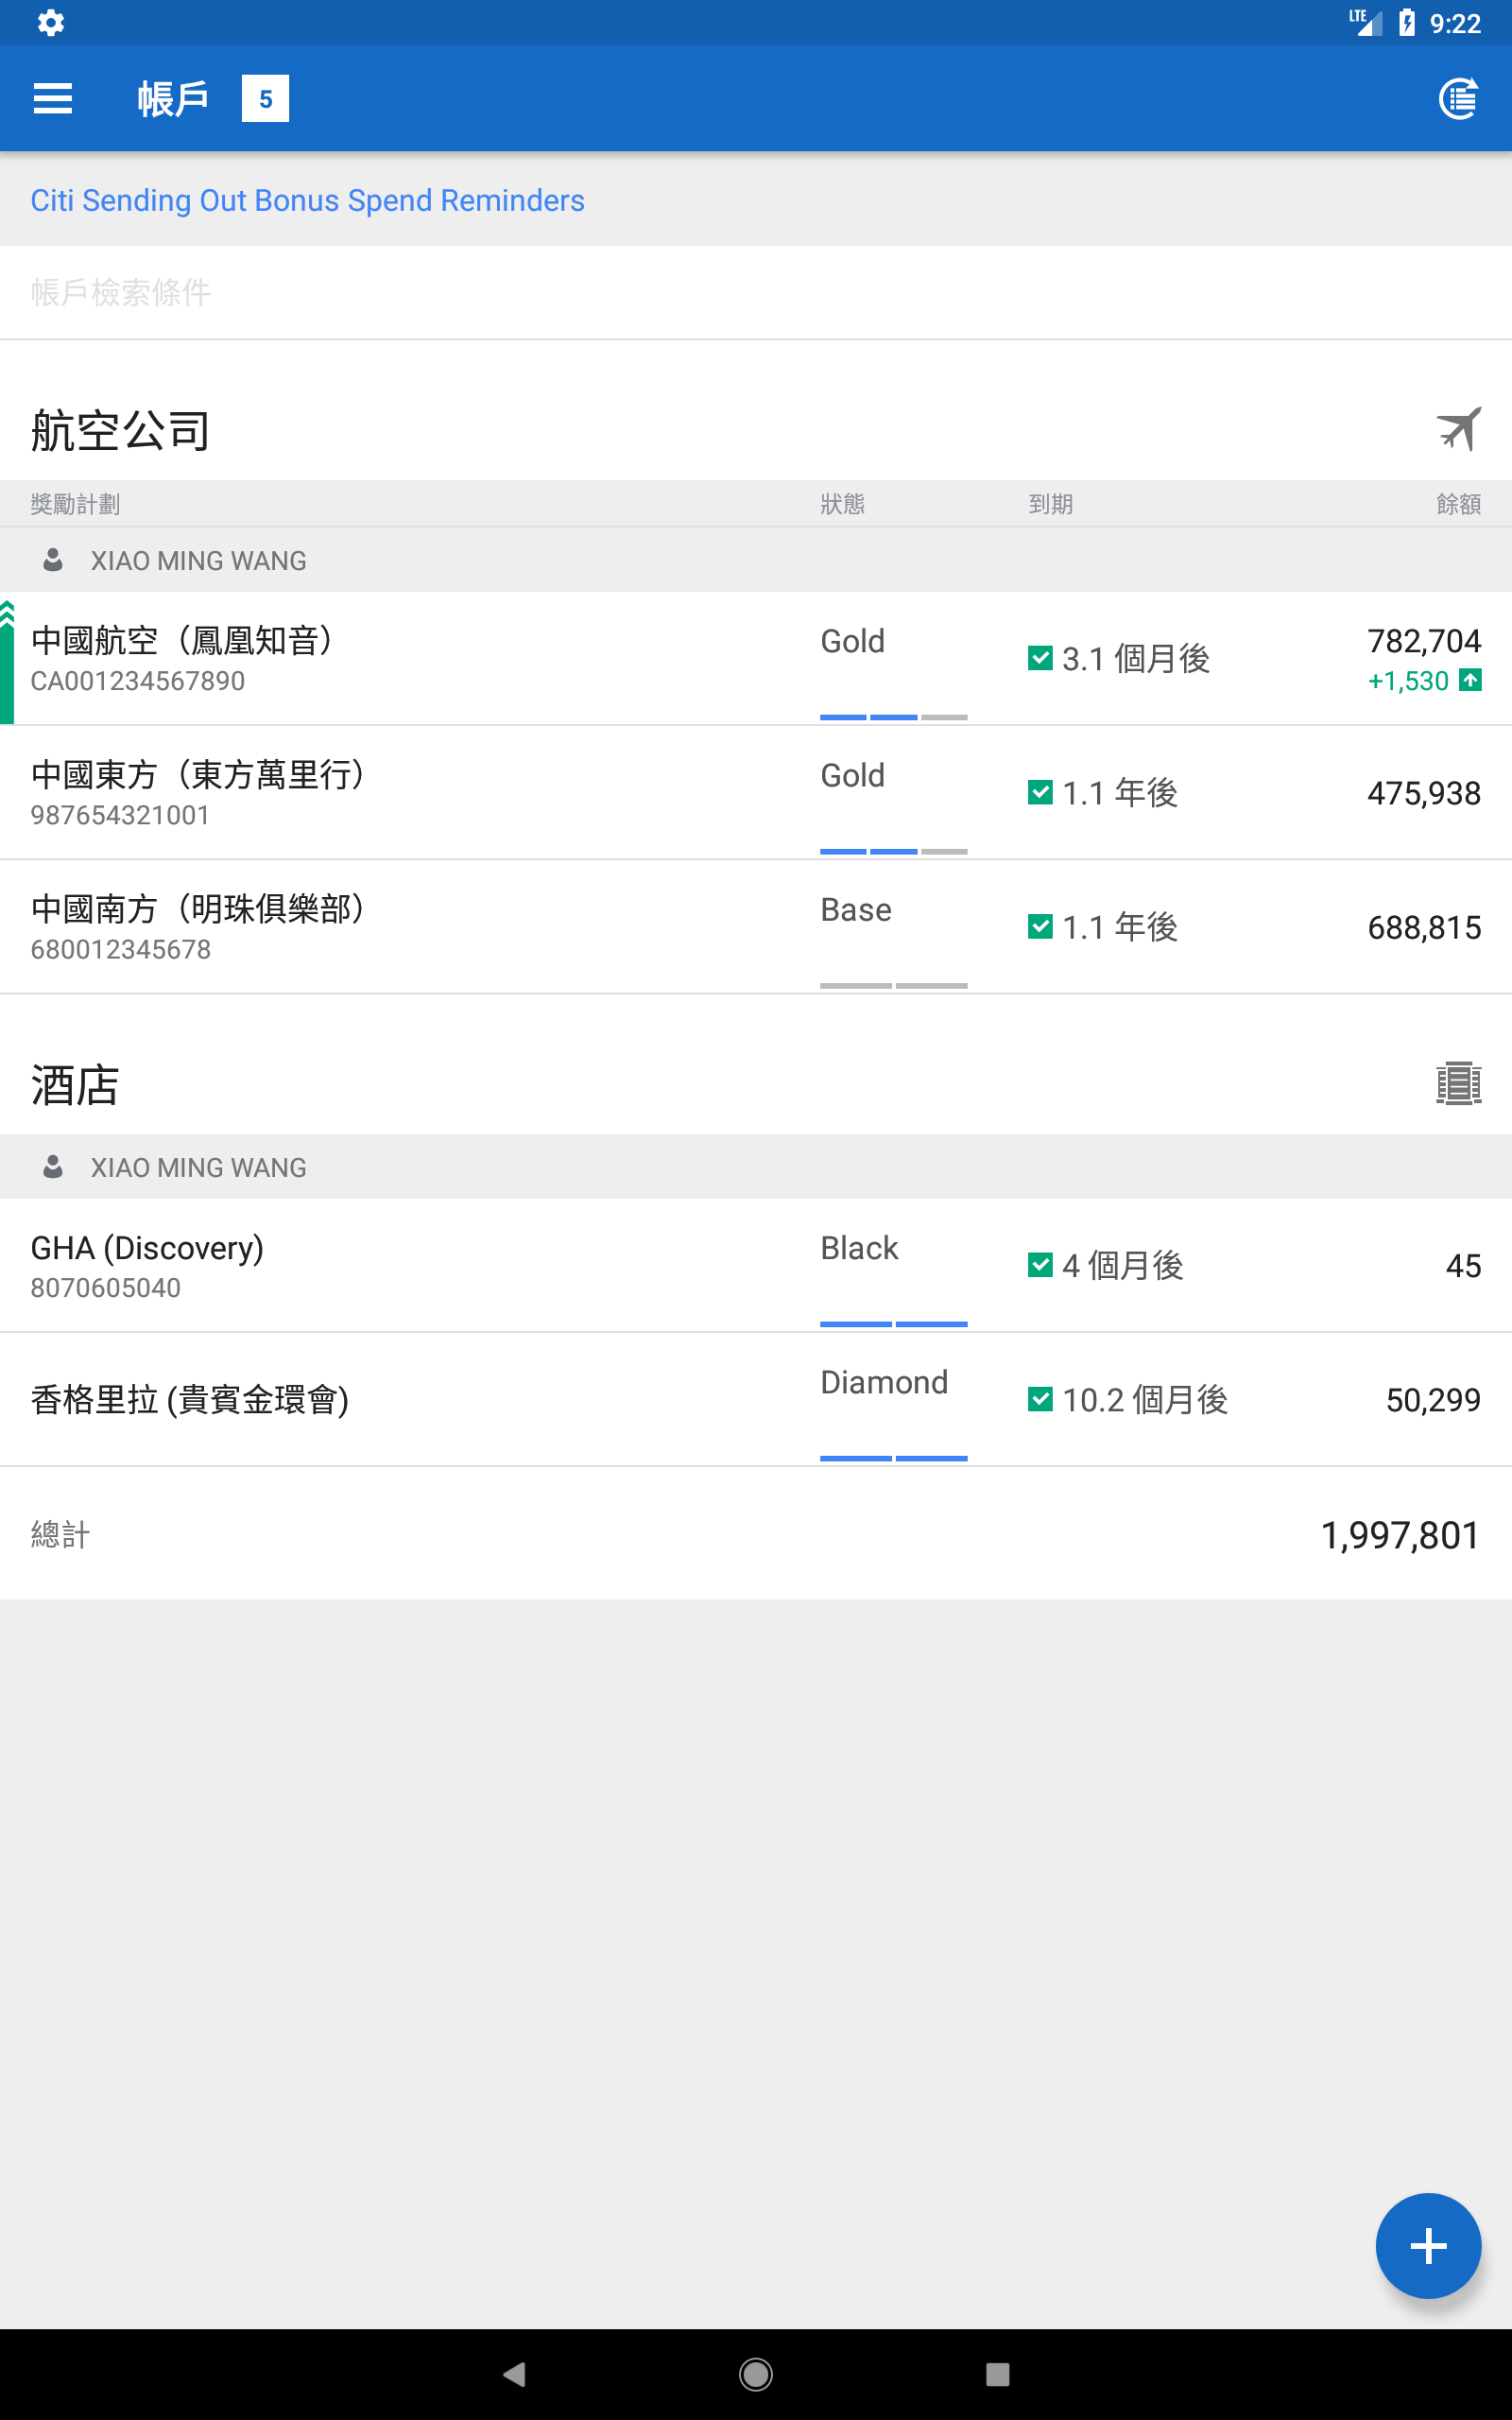The image size is (1512, 2420).
Task: Toggle expiry checkbox for 10.2 個月後
Action: tap(1040, 1399)
